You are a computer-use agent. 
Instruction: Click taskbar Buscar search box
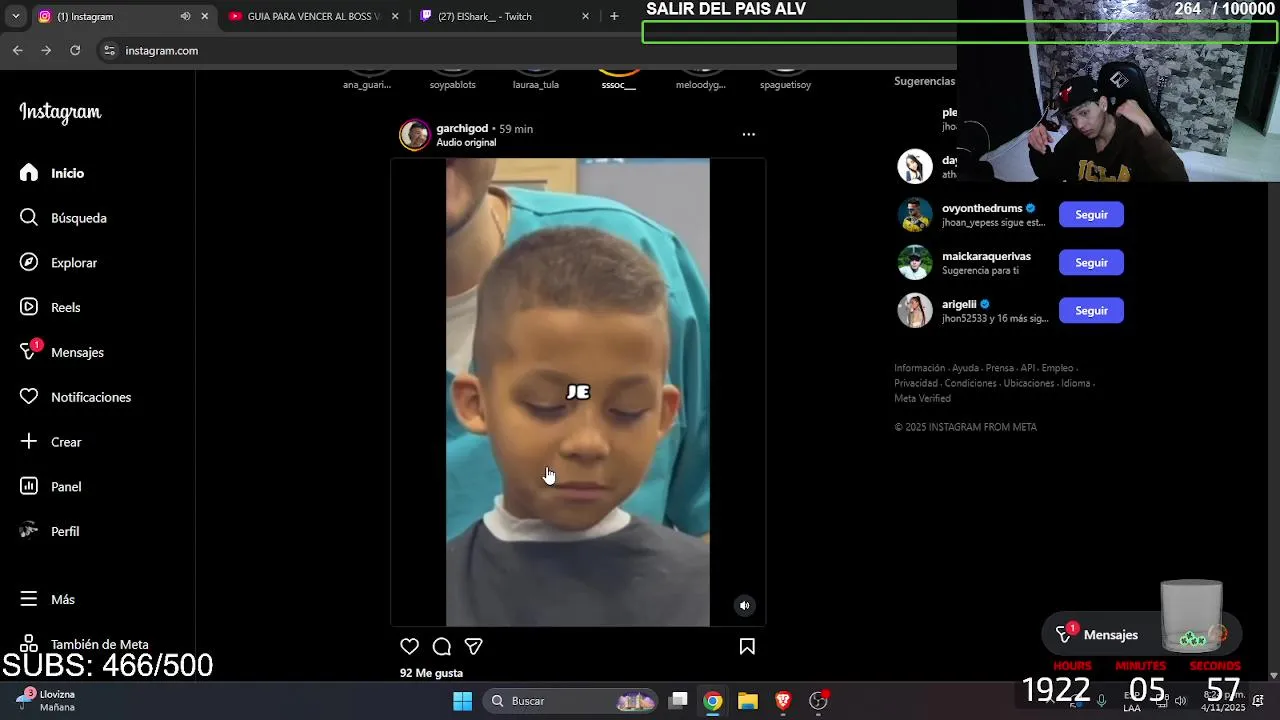pyautogui.click(x=571, y=701)
